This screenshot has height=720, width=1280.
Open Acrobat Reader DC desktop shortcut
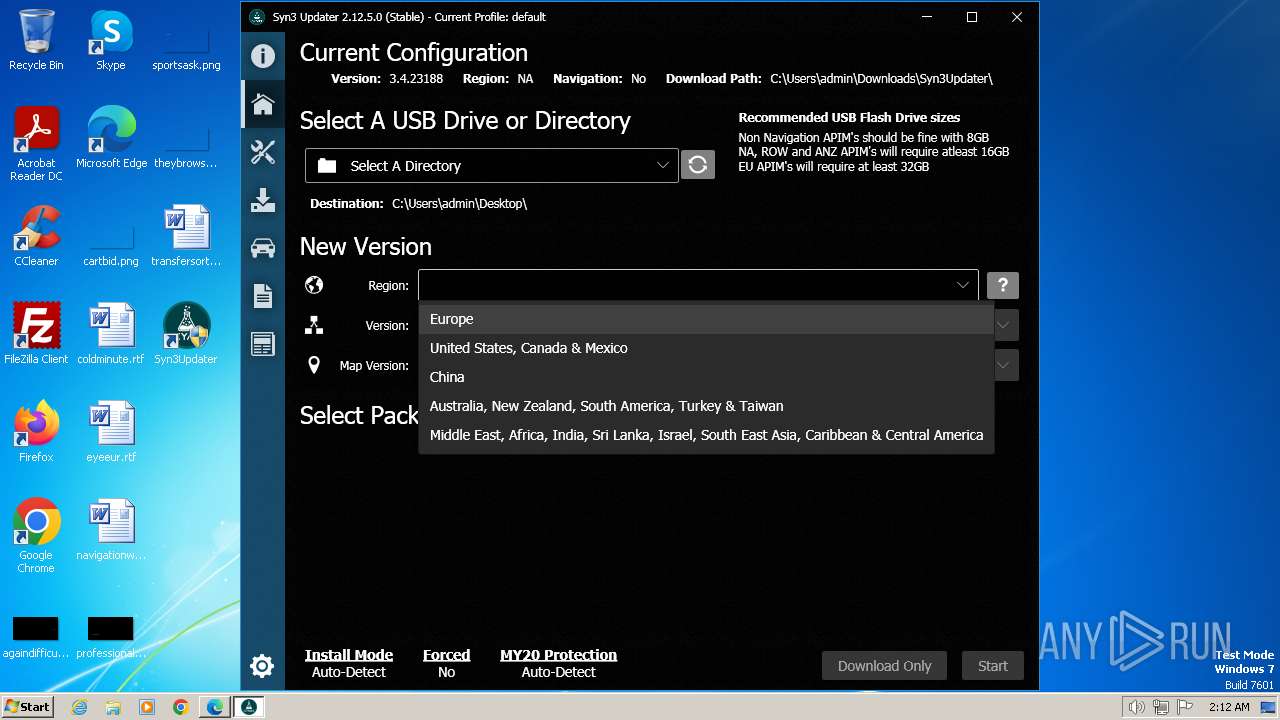point(36,144)
